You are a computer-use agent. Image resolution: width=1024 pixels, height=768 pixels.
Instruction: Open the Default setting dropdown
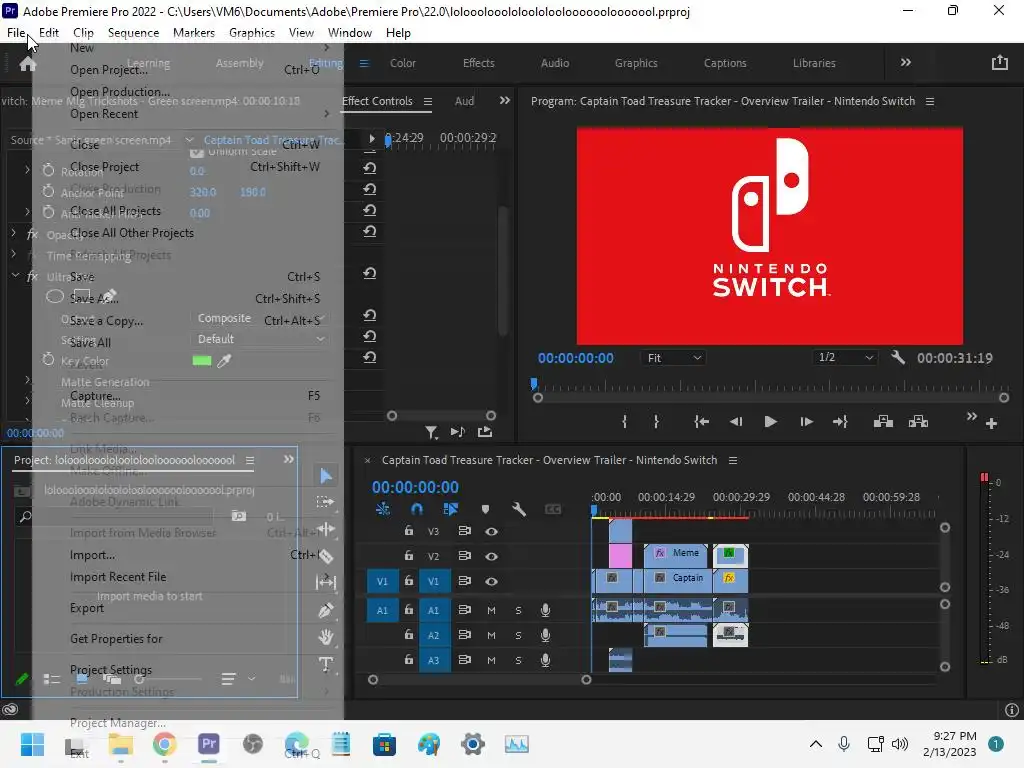click(x=259, y=339)
